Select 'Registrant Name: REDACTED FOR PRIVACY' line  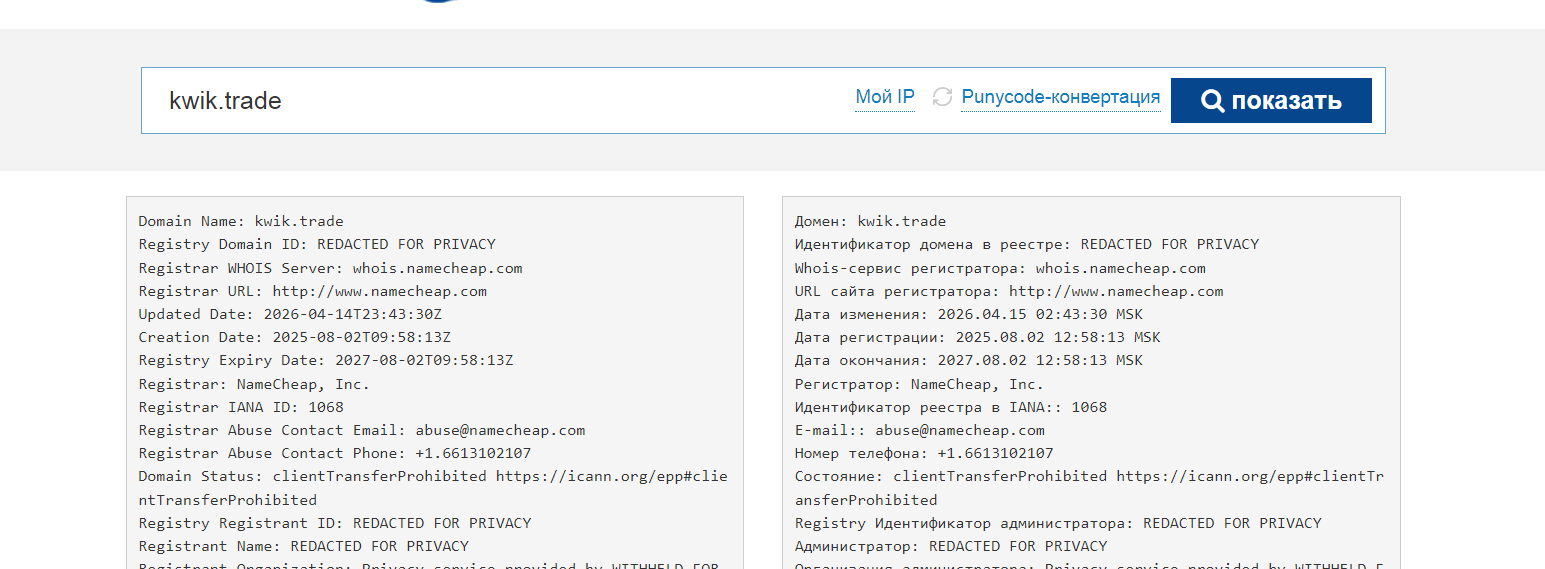(304, 546)
